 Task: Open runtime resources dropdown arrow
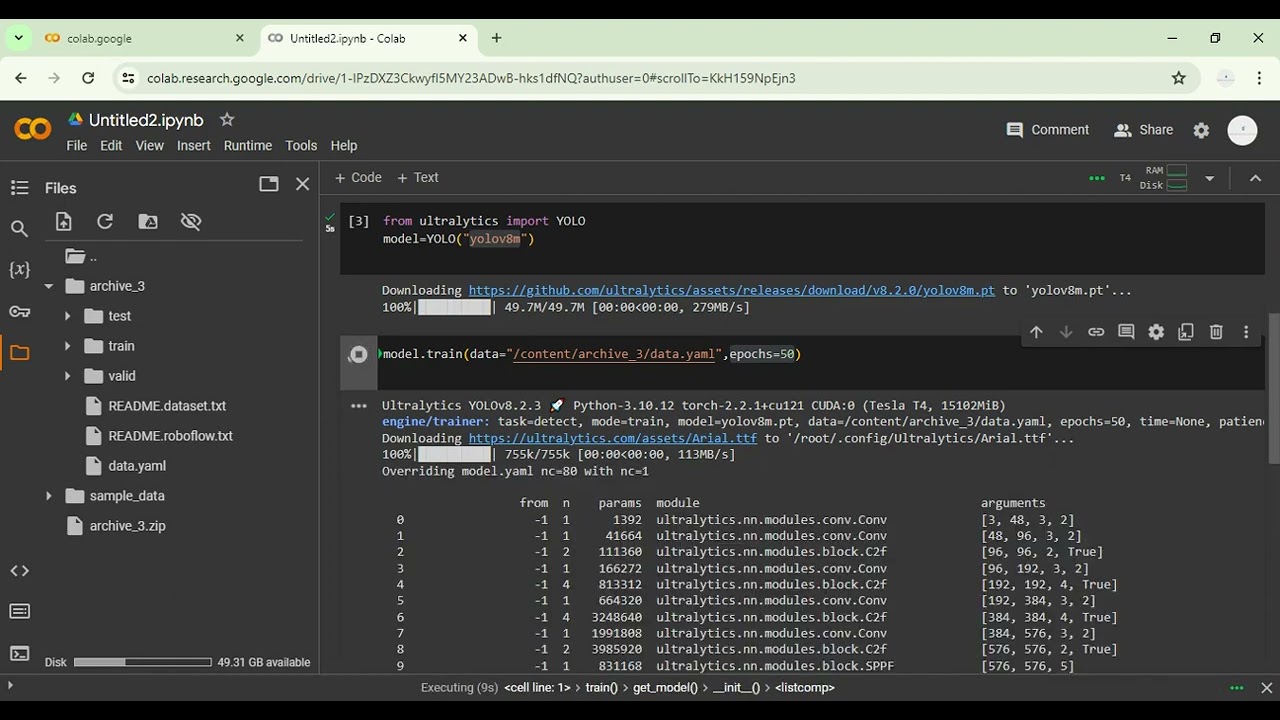tap(1209, 178)
